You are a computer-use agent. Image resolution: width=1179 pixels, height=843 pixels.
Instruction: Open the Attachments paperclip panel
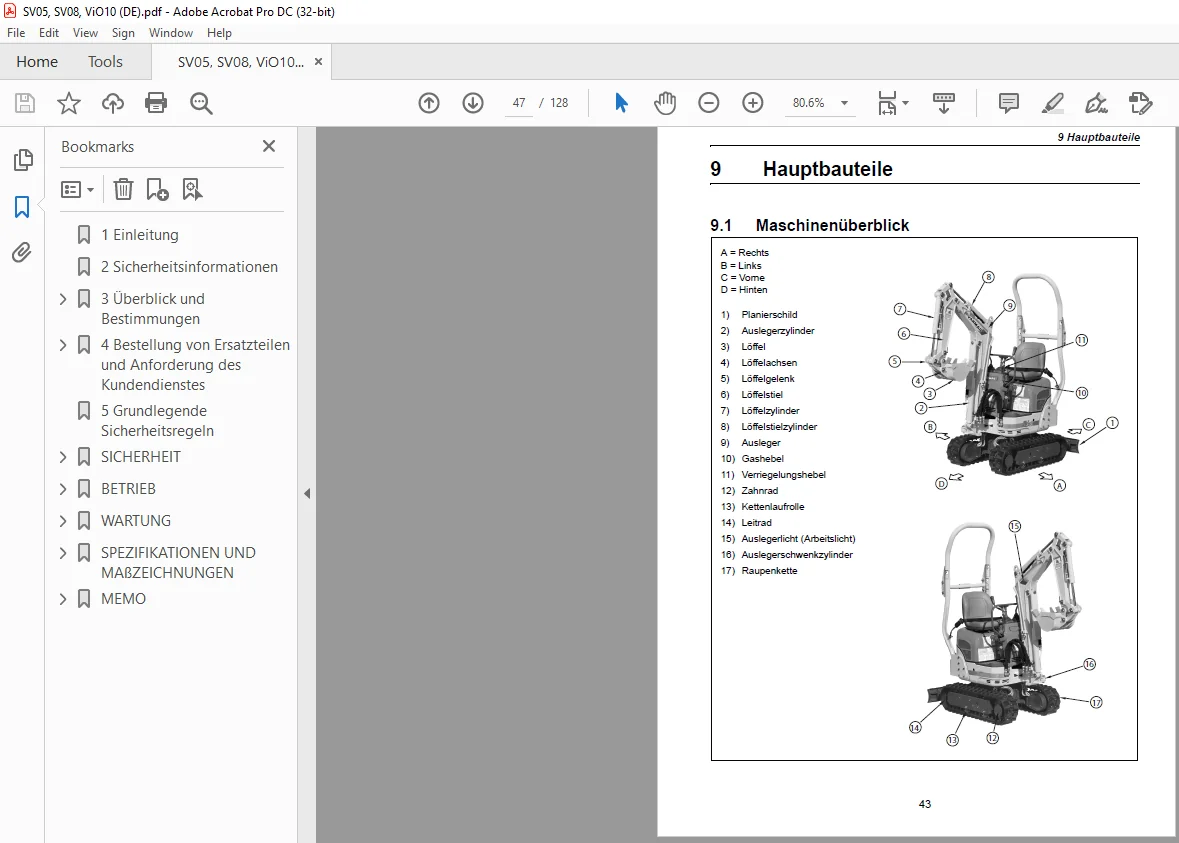click(x=22, y=252)
